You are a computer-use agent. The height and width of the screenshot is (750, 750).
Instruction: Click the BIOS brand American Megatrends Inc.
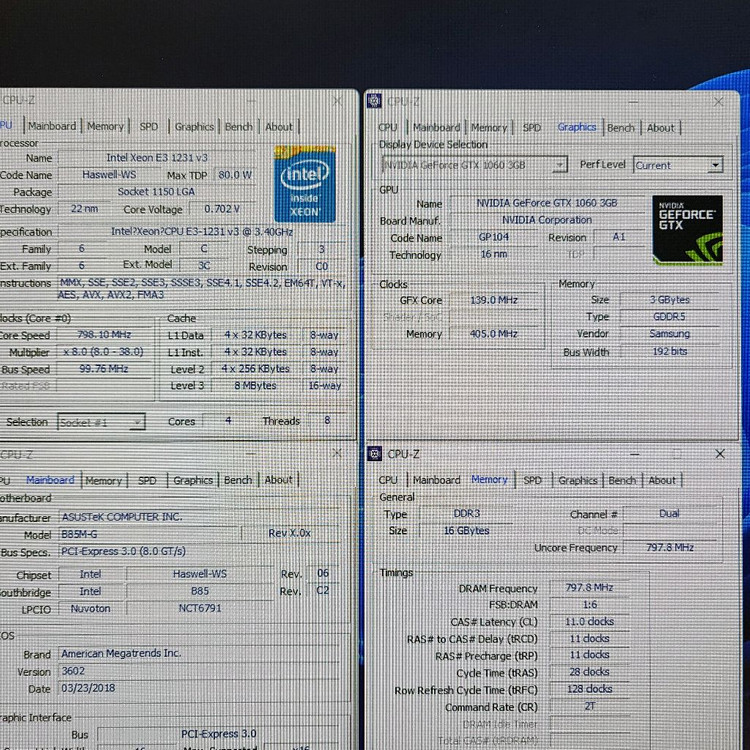pos(199,653)
